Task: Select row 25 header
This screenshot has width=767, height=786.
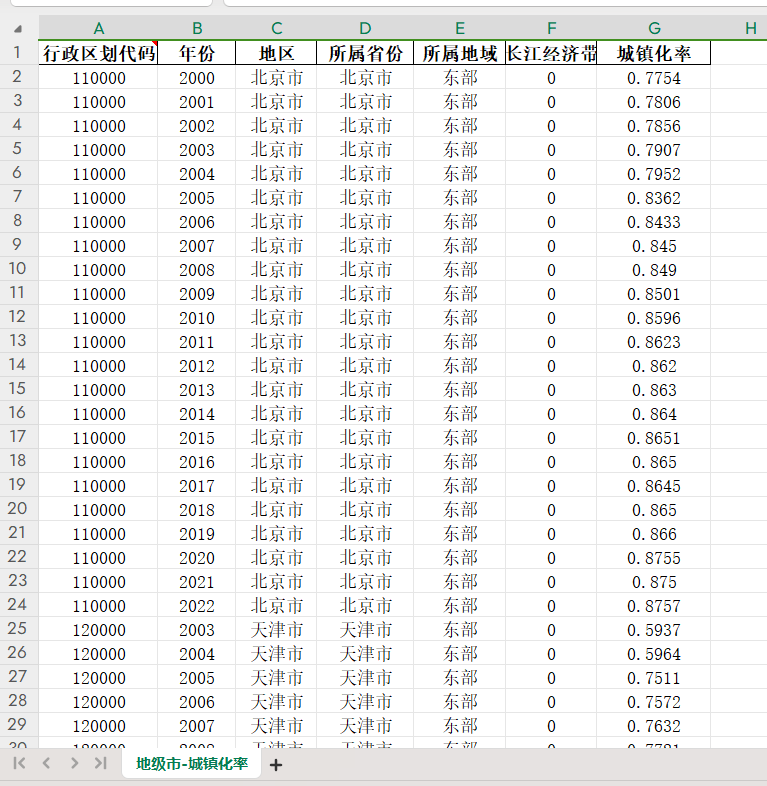Action: 18,629
